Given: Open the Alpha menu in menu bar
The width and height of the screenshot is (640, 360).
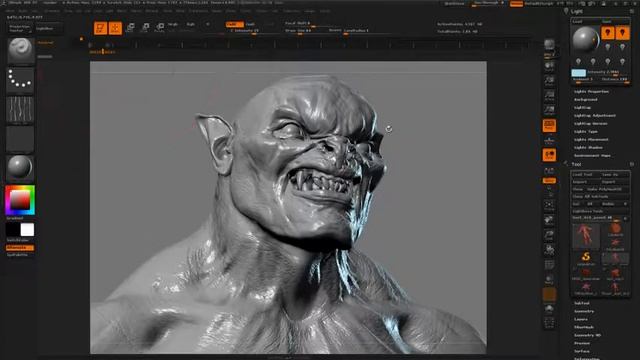Looking at the screenshot, I should click(9, 11).
